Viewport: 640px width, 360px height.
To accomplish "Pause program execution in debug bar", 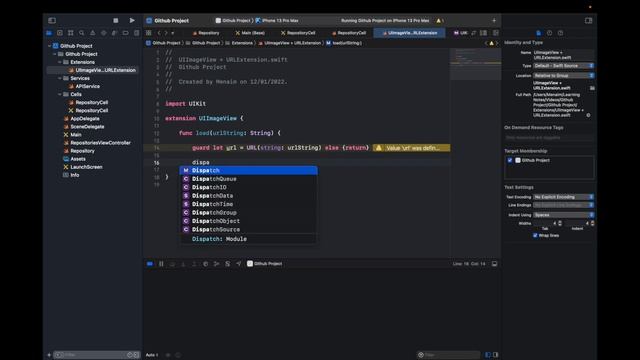I will tap(161, 264).
